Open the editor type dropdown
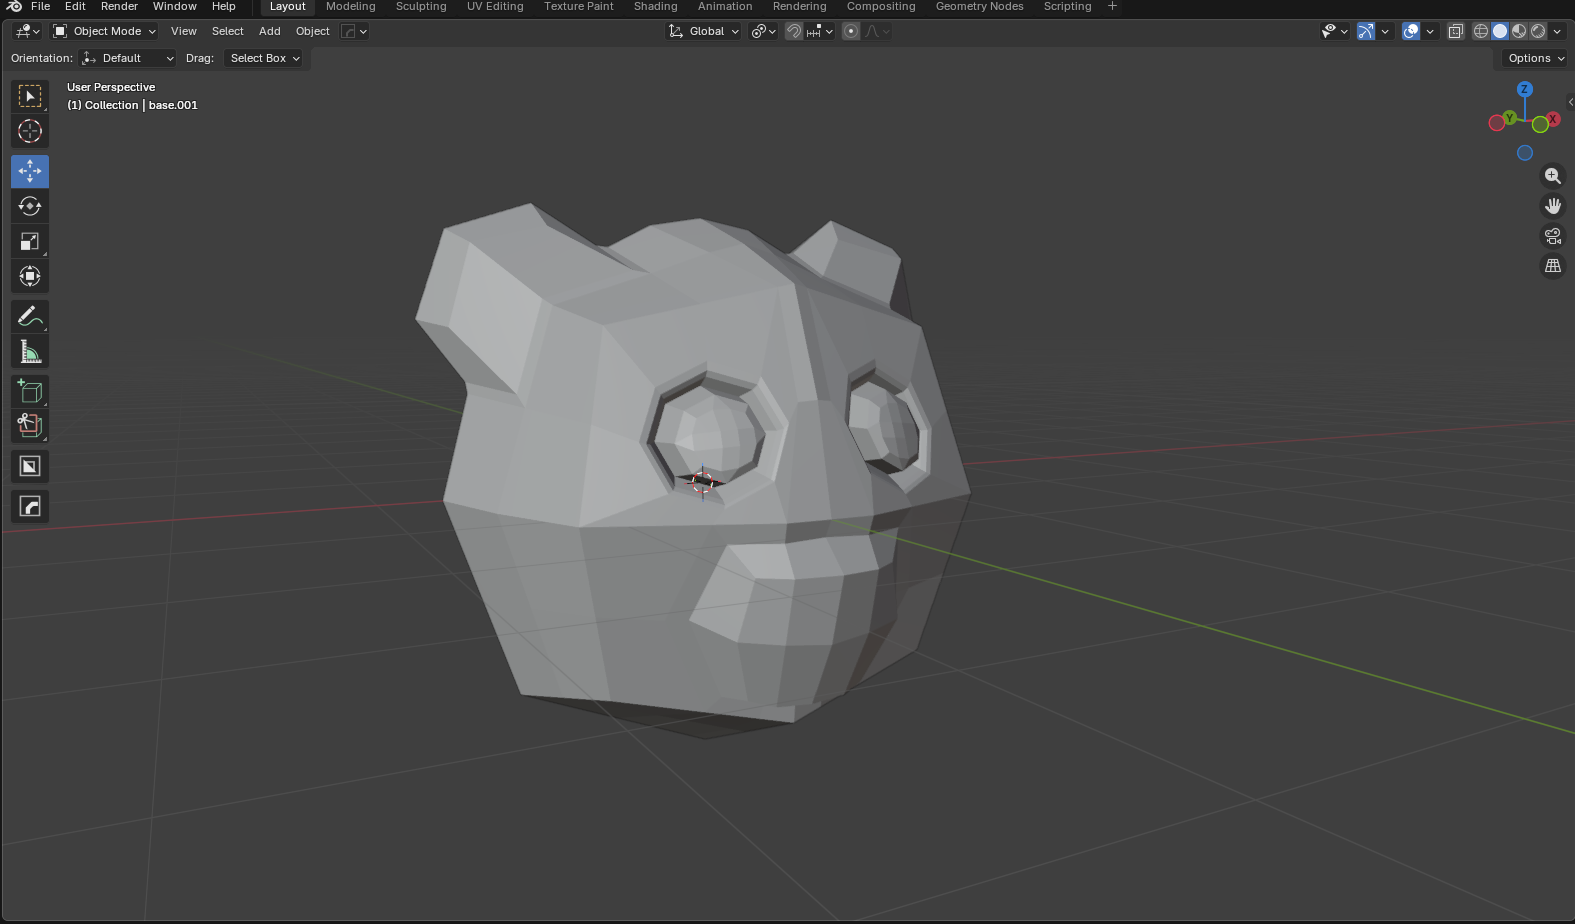This screenshot has height=924, width=1575. (x=27, y=31)
